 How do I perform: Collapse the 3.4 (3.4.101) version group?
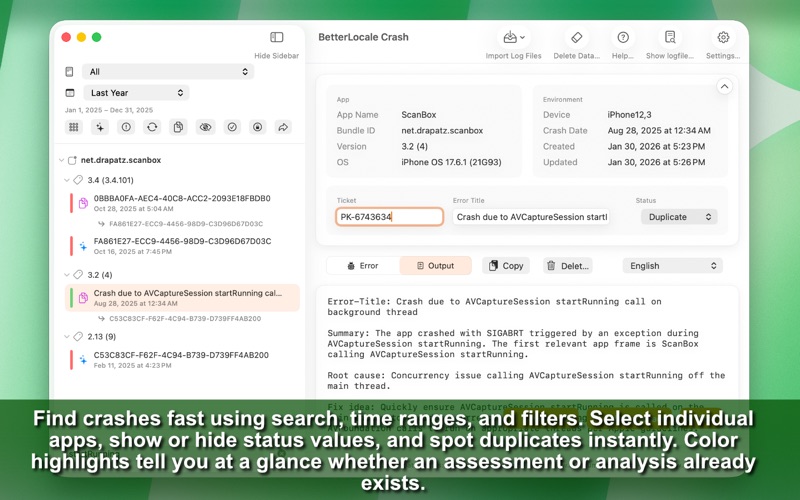67,180
